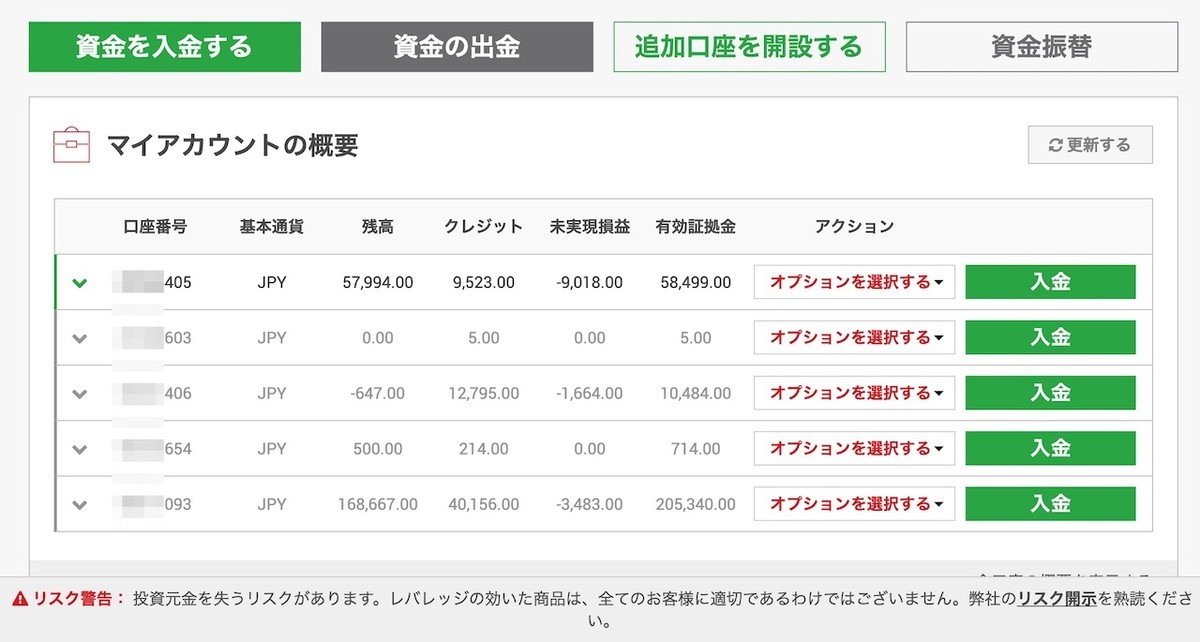The image size is (1200, 642).
Task: Click unrealized loss value -1,664.00
Action: click(590, 394)
